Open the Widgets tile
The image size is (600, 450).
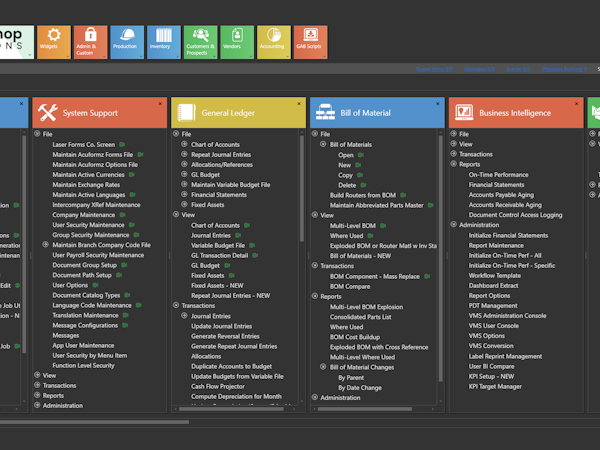(54, 42)
